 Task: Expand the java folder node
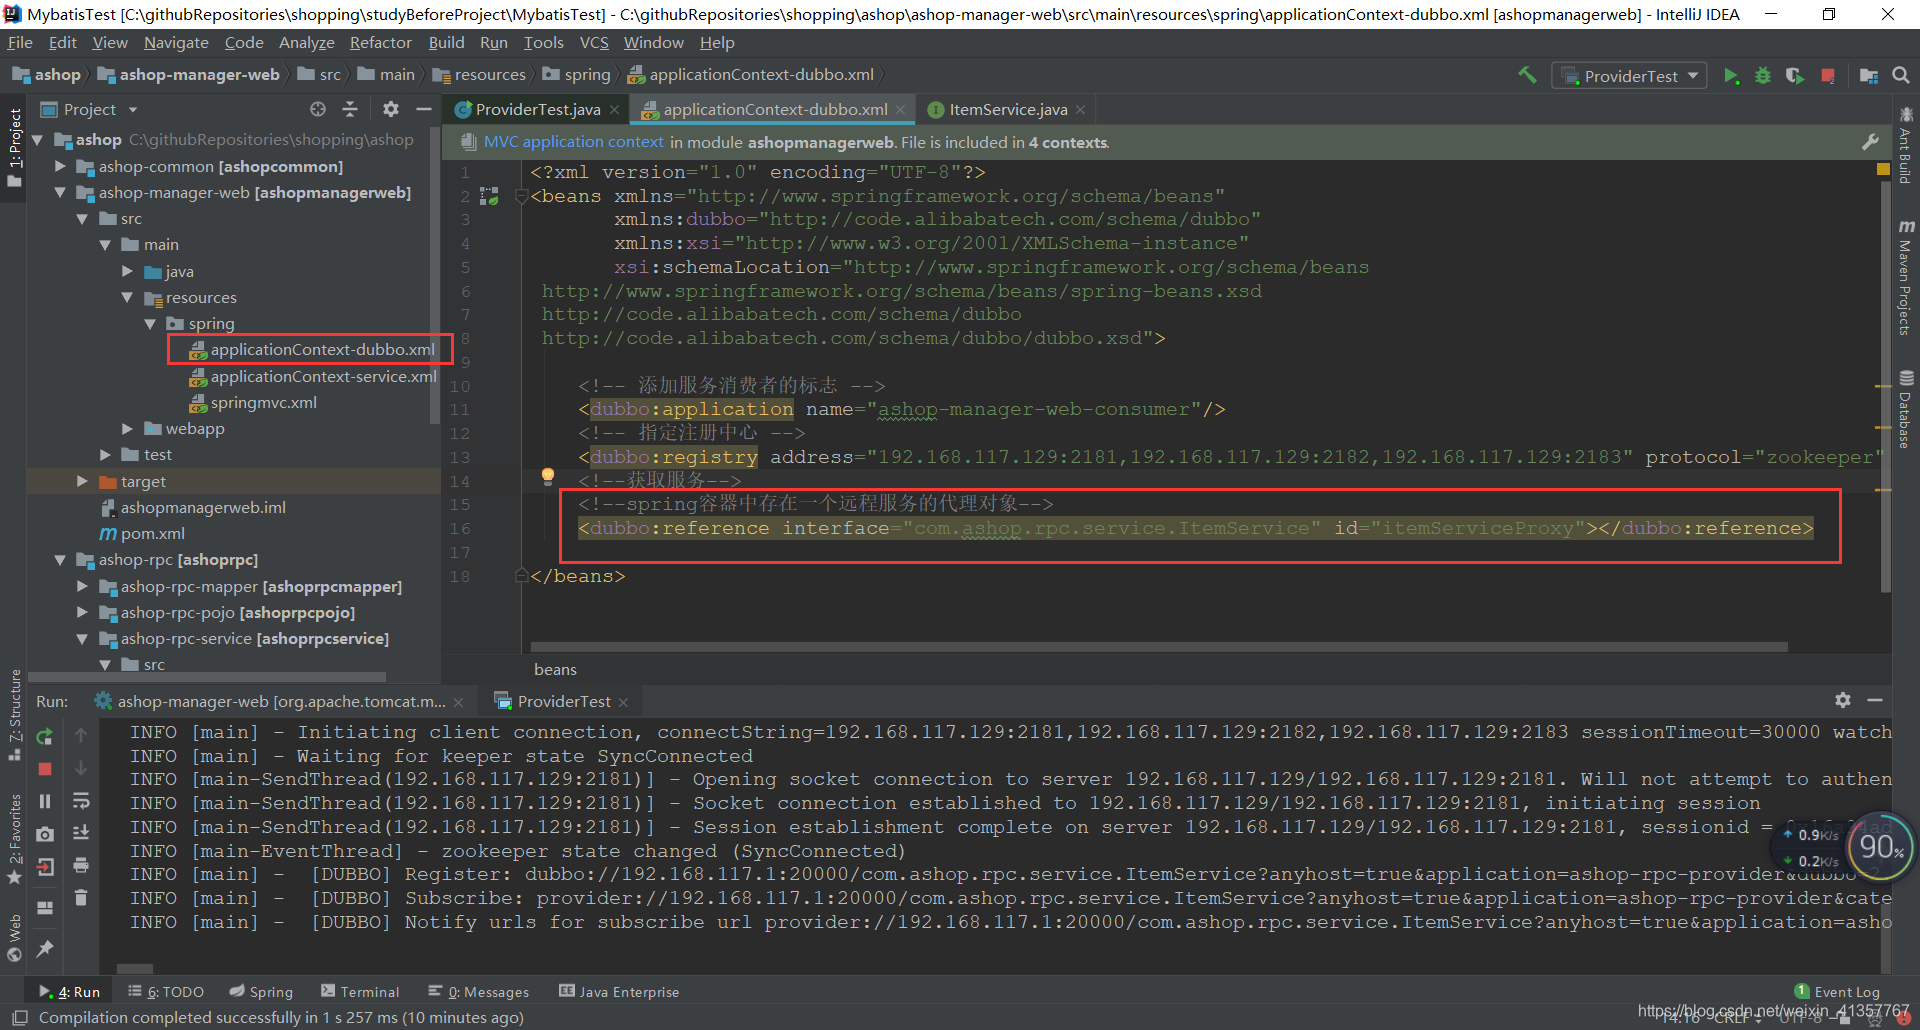point(127,271)
